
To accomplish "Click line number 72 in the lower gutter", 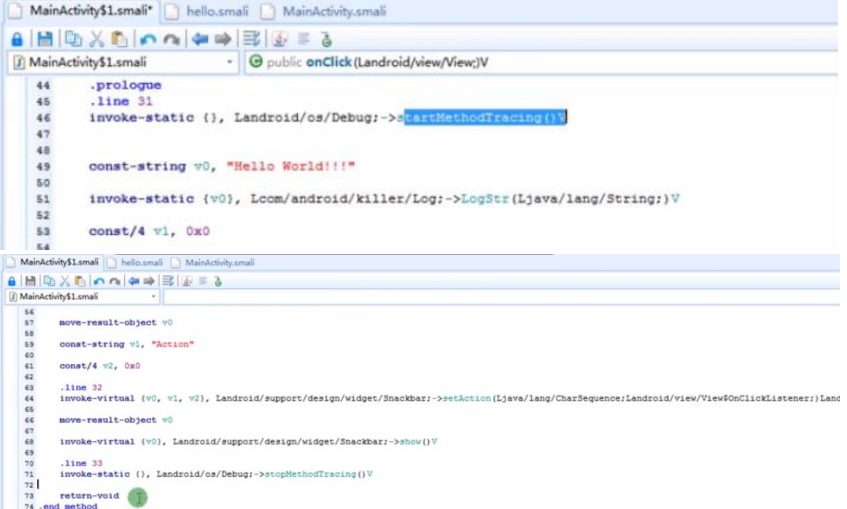I will [x=29, y=485].
